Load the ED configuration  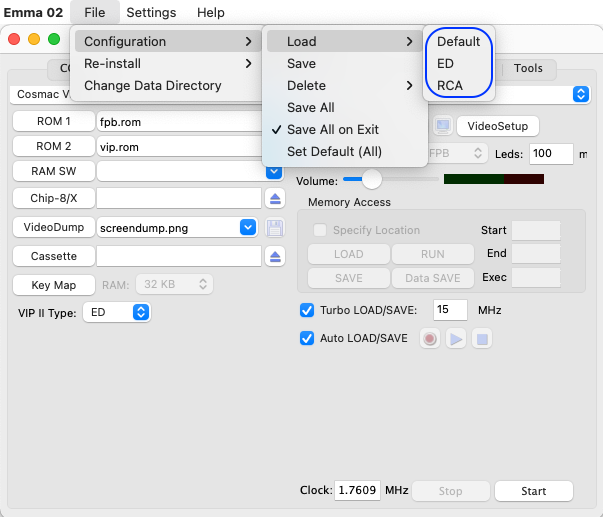(x=458, y=63)
